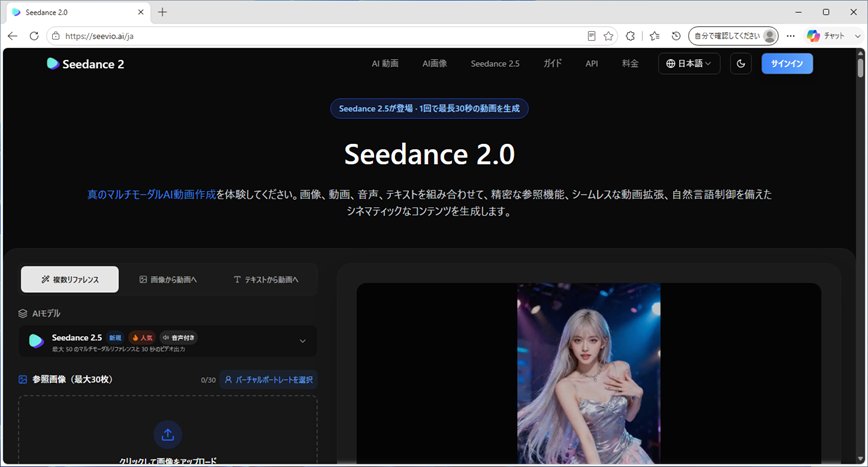This screenshot has height=467, width=868.
Task: Select the 複数リファレンス tab
Action: coord(70,279)
